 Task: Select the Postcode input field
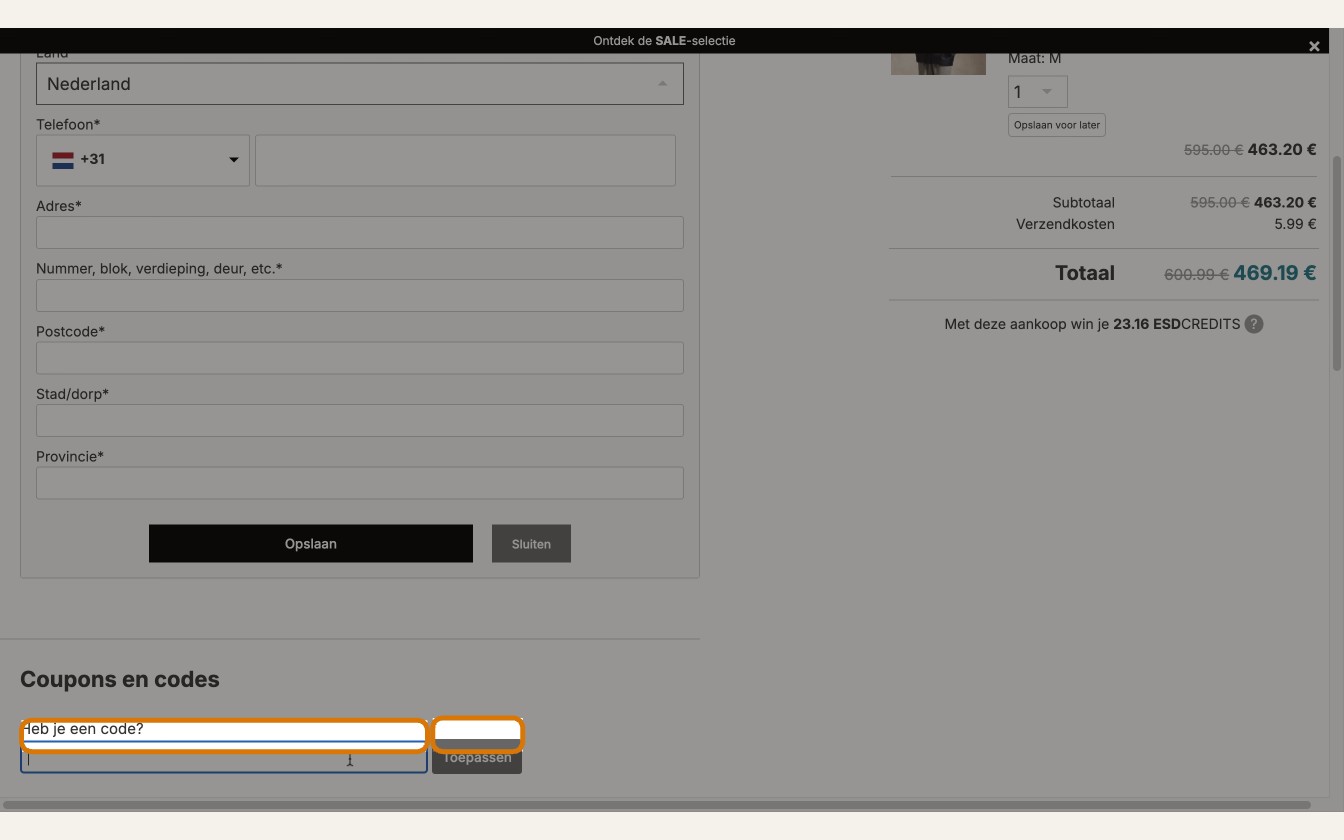(x=360, y=358)
